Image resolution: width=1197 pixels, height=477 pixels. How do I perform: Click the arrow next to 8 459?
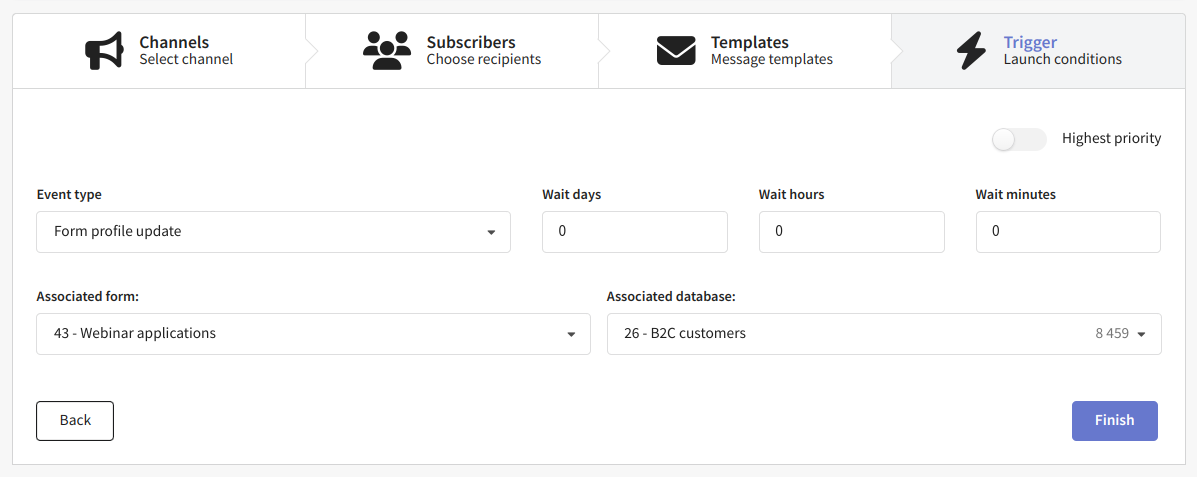click(x=1142, y=334)
